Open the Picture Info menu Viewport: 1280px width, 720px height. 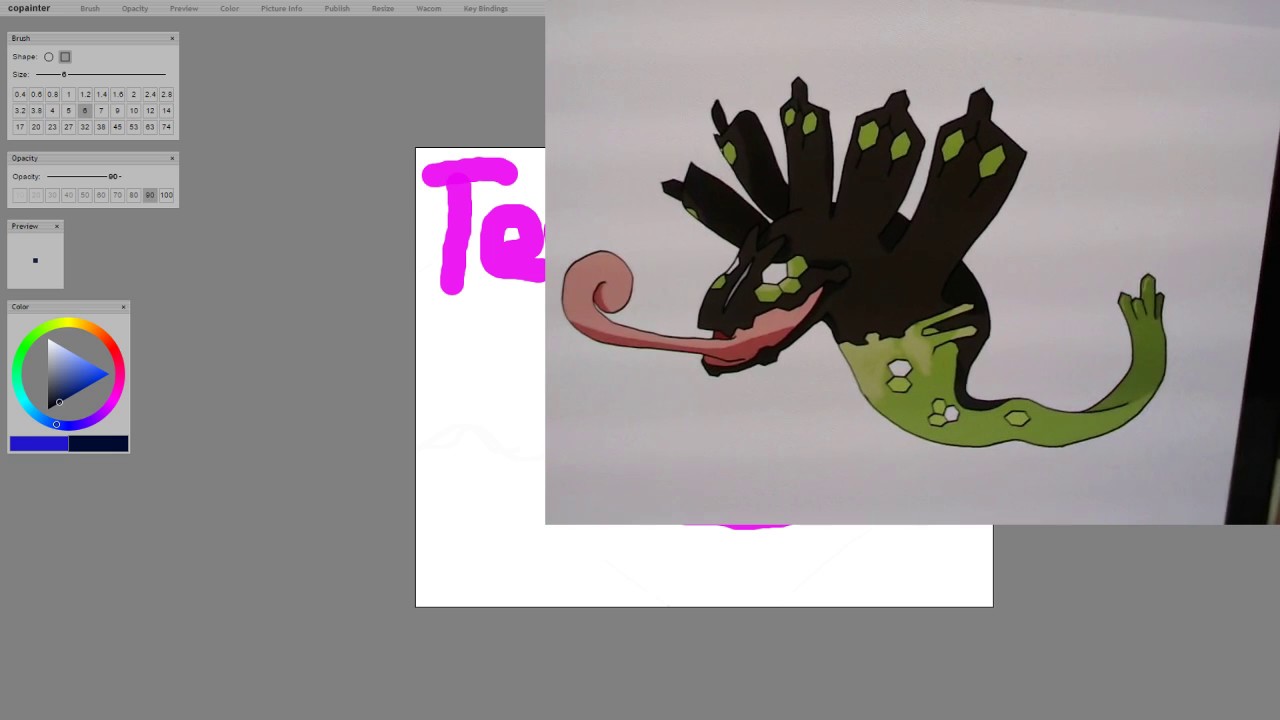(282, 8)
